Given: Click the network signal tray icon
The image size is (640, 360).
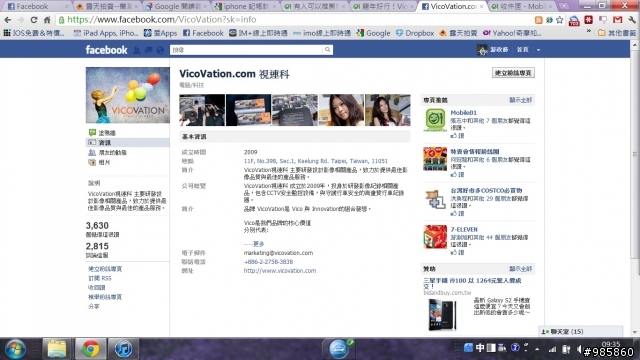Looking at the screenshot, I should pyautogui.click(x=552, y=349).
